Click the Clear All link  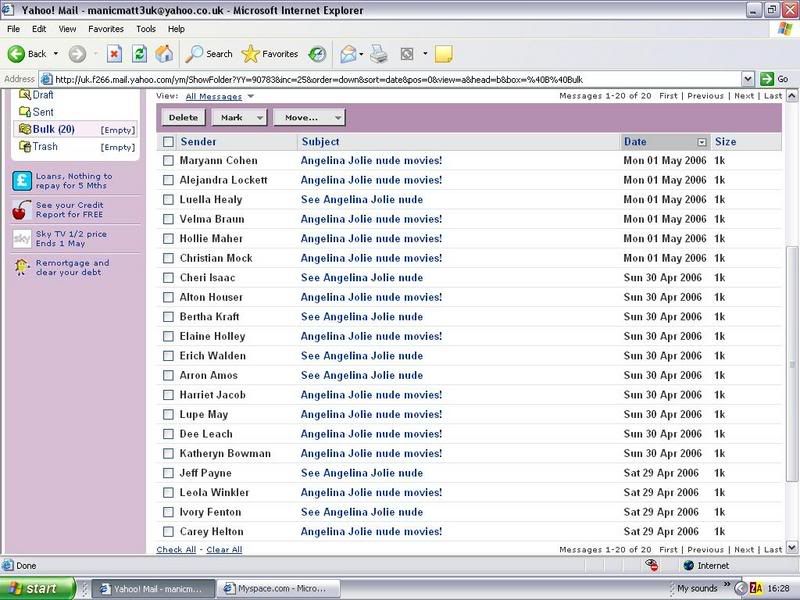click(x=224, y=549)
